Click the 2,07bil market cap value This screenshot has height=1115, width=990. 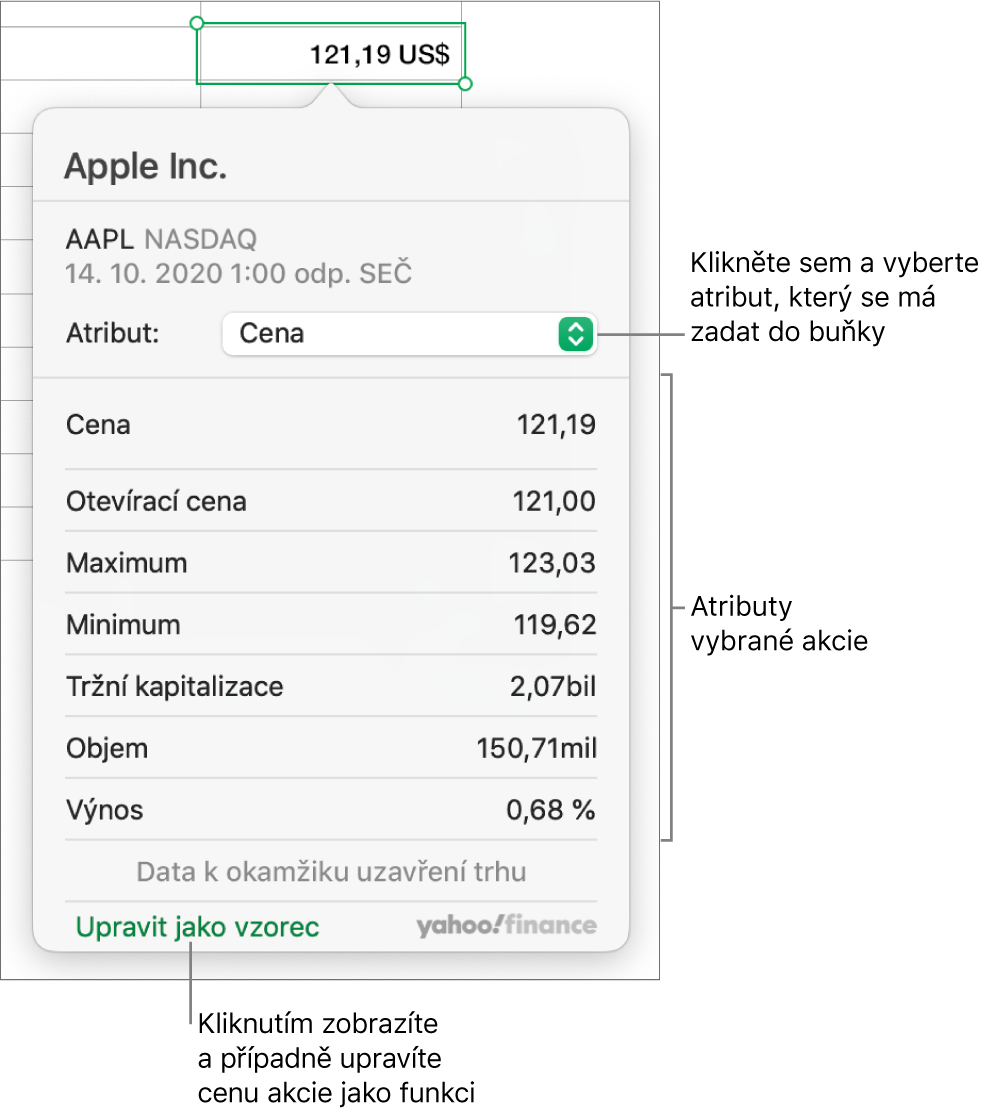553,686
